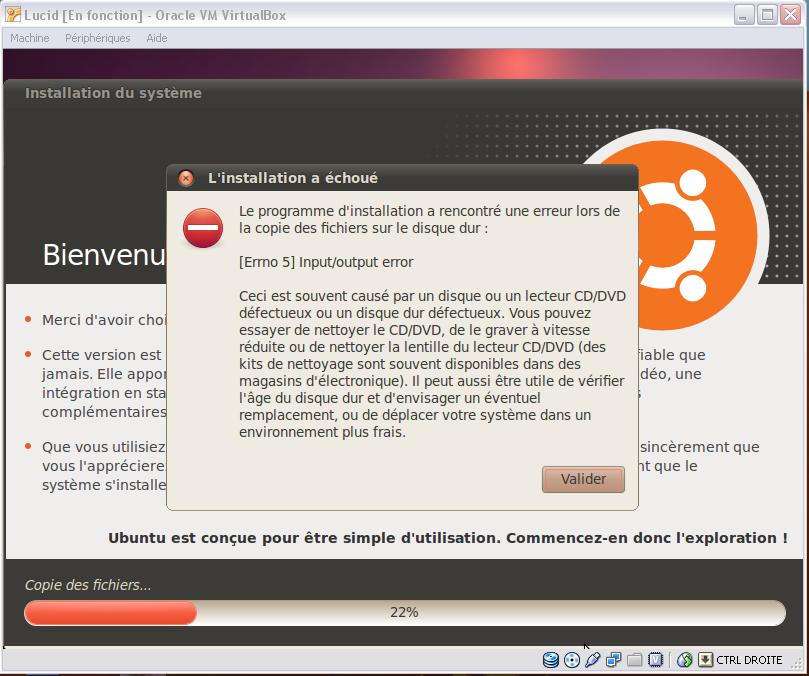
Task: Open the Périphériques menu
Action: 98,38
